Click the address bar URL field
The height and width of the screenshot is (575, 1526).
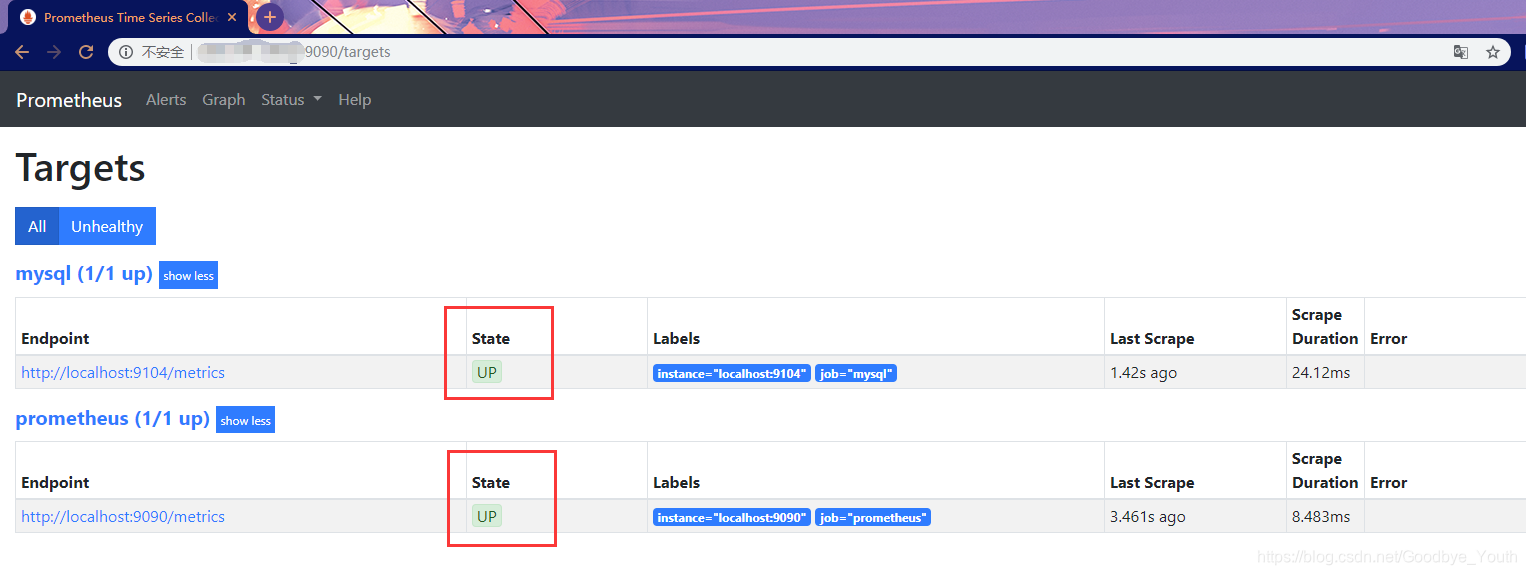click(810, 52)
